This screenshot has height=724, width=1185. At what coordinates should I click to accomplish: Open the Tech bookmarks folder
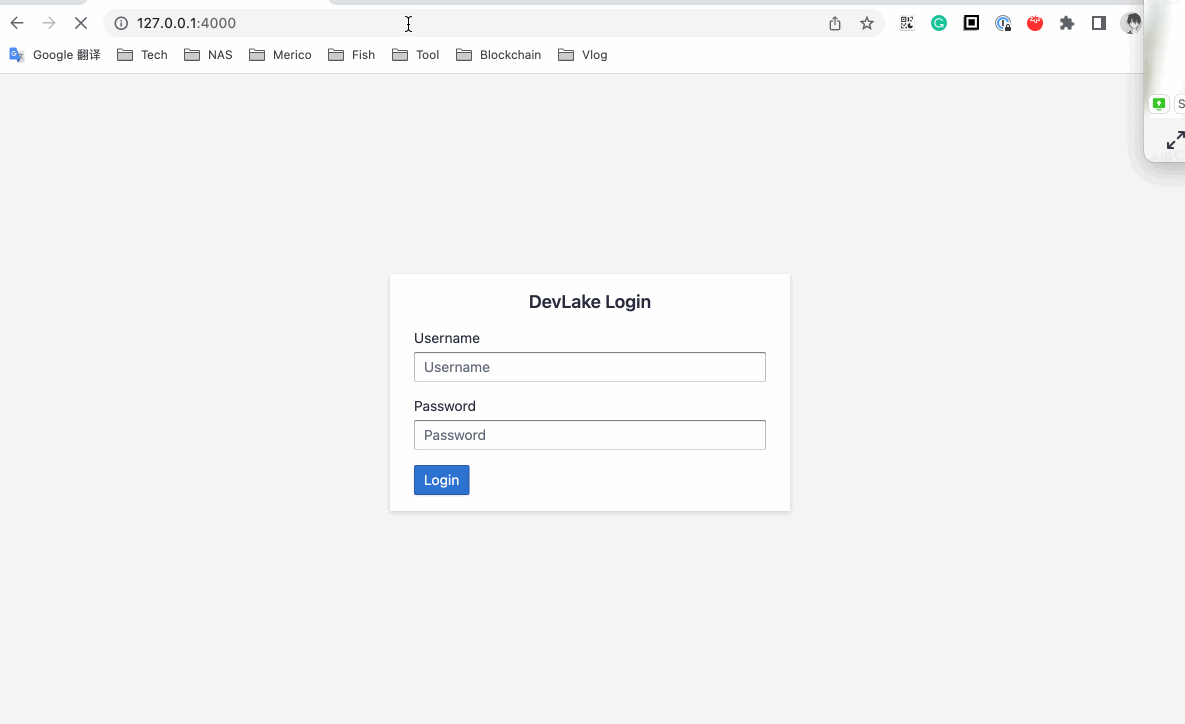[x=142, y=55]
